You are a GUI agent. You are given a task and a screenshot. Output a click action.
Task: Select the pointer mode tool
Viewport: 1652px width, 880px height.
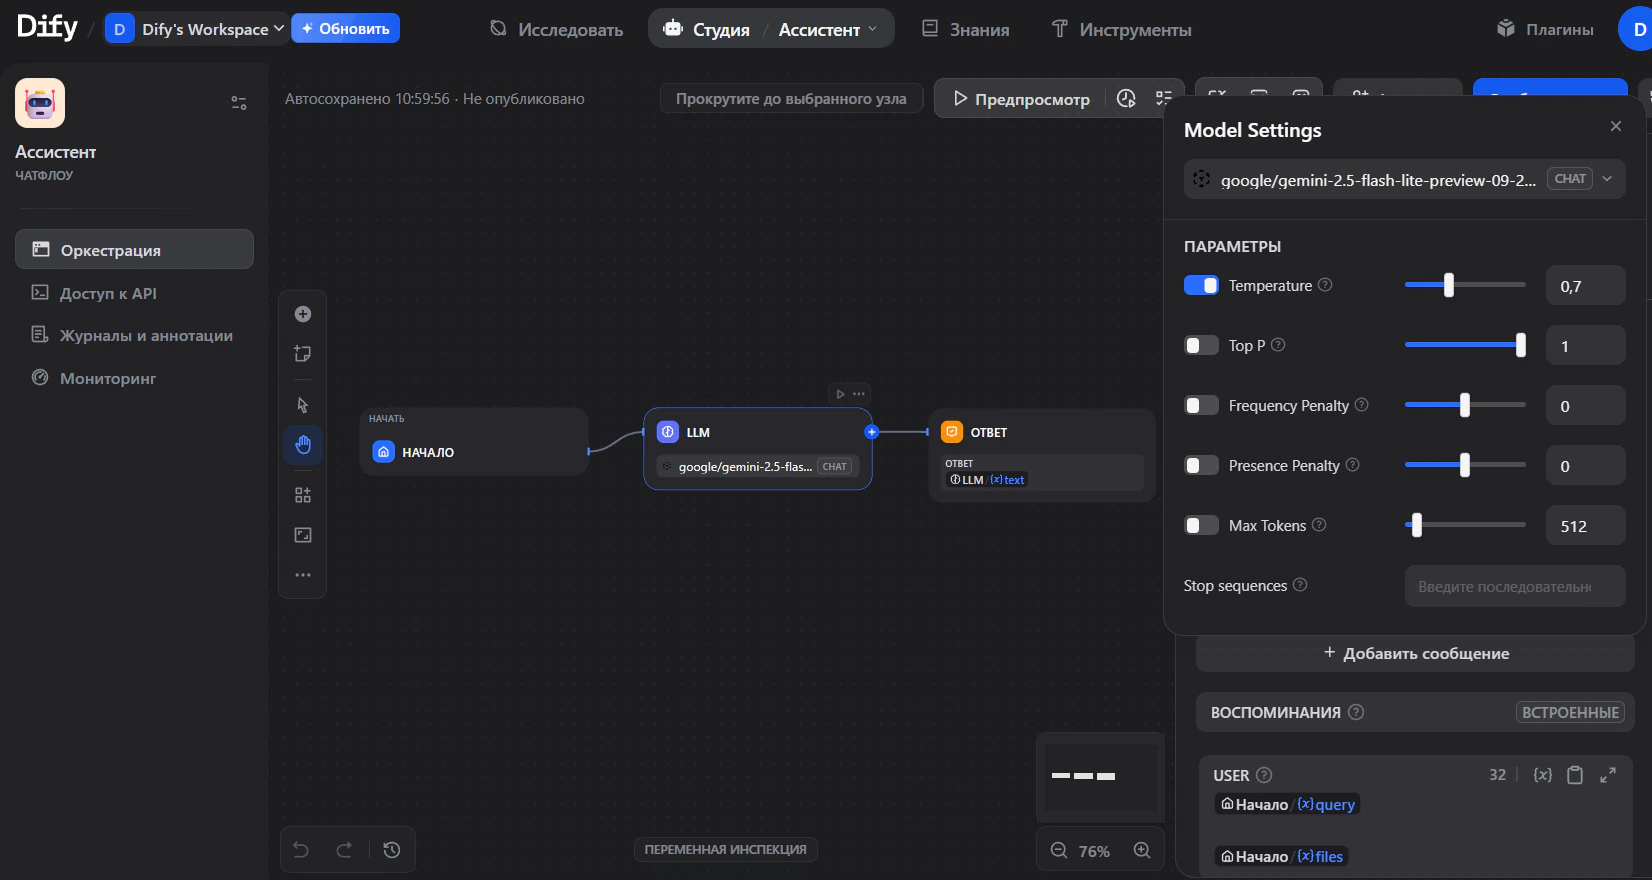coord(303,405)
